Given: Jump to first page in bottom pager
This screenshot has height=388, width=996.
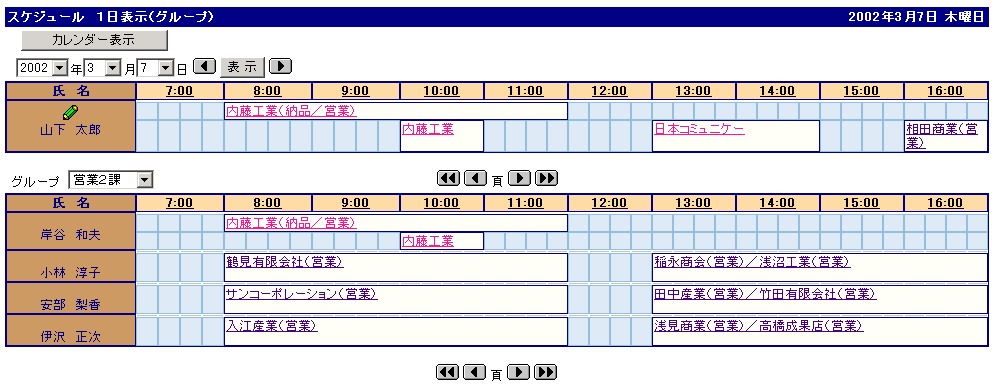Looking at the screenshot, I should (448, 372).
